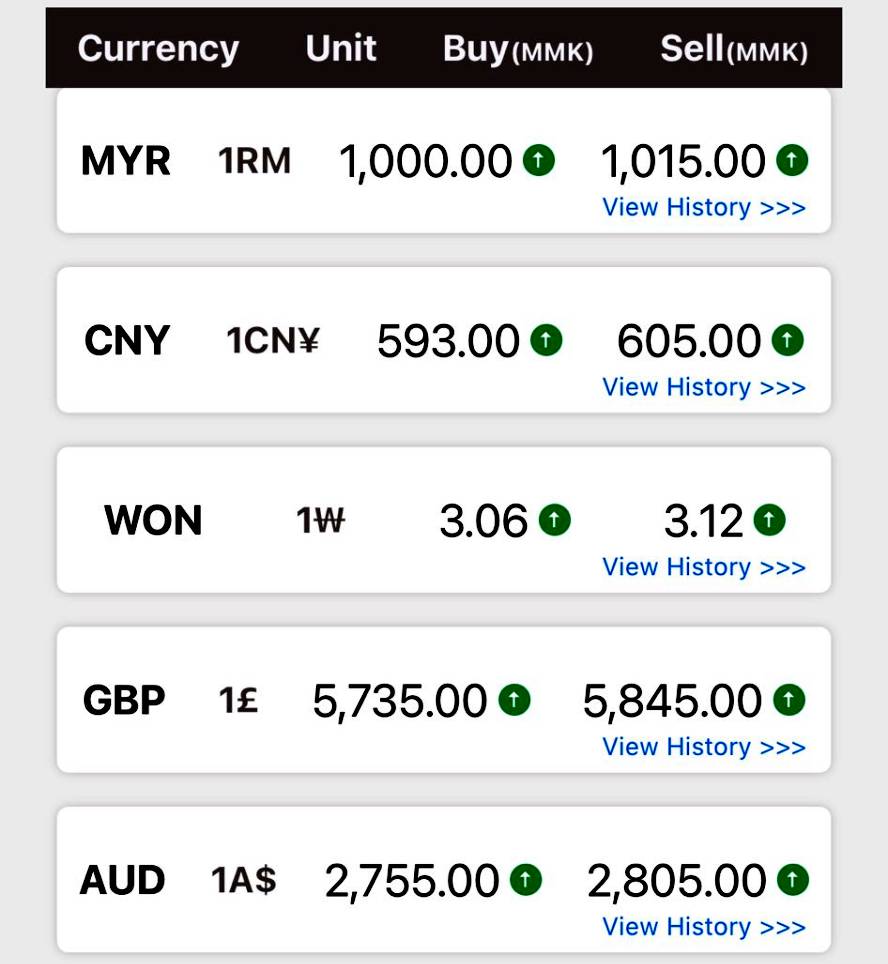This screenshot has width=888, height=964.
Task: Click the green arrow next to CNY sell 605.00
Action: 787,341
